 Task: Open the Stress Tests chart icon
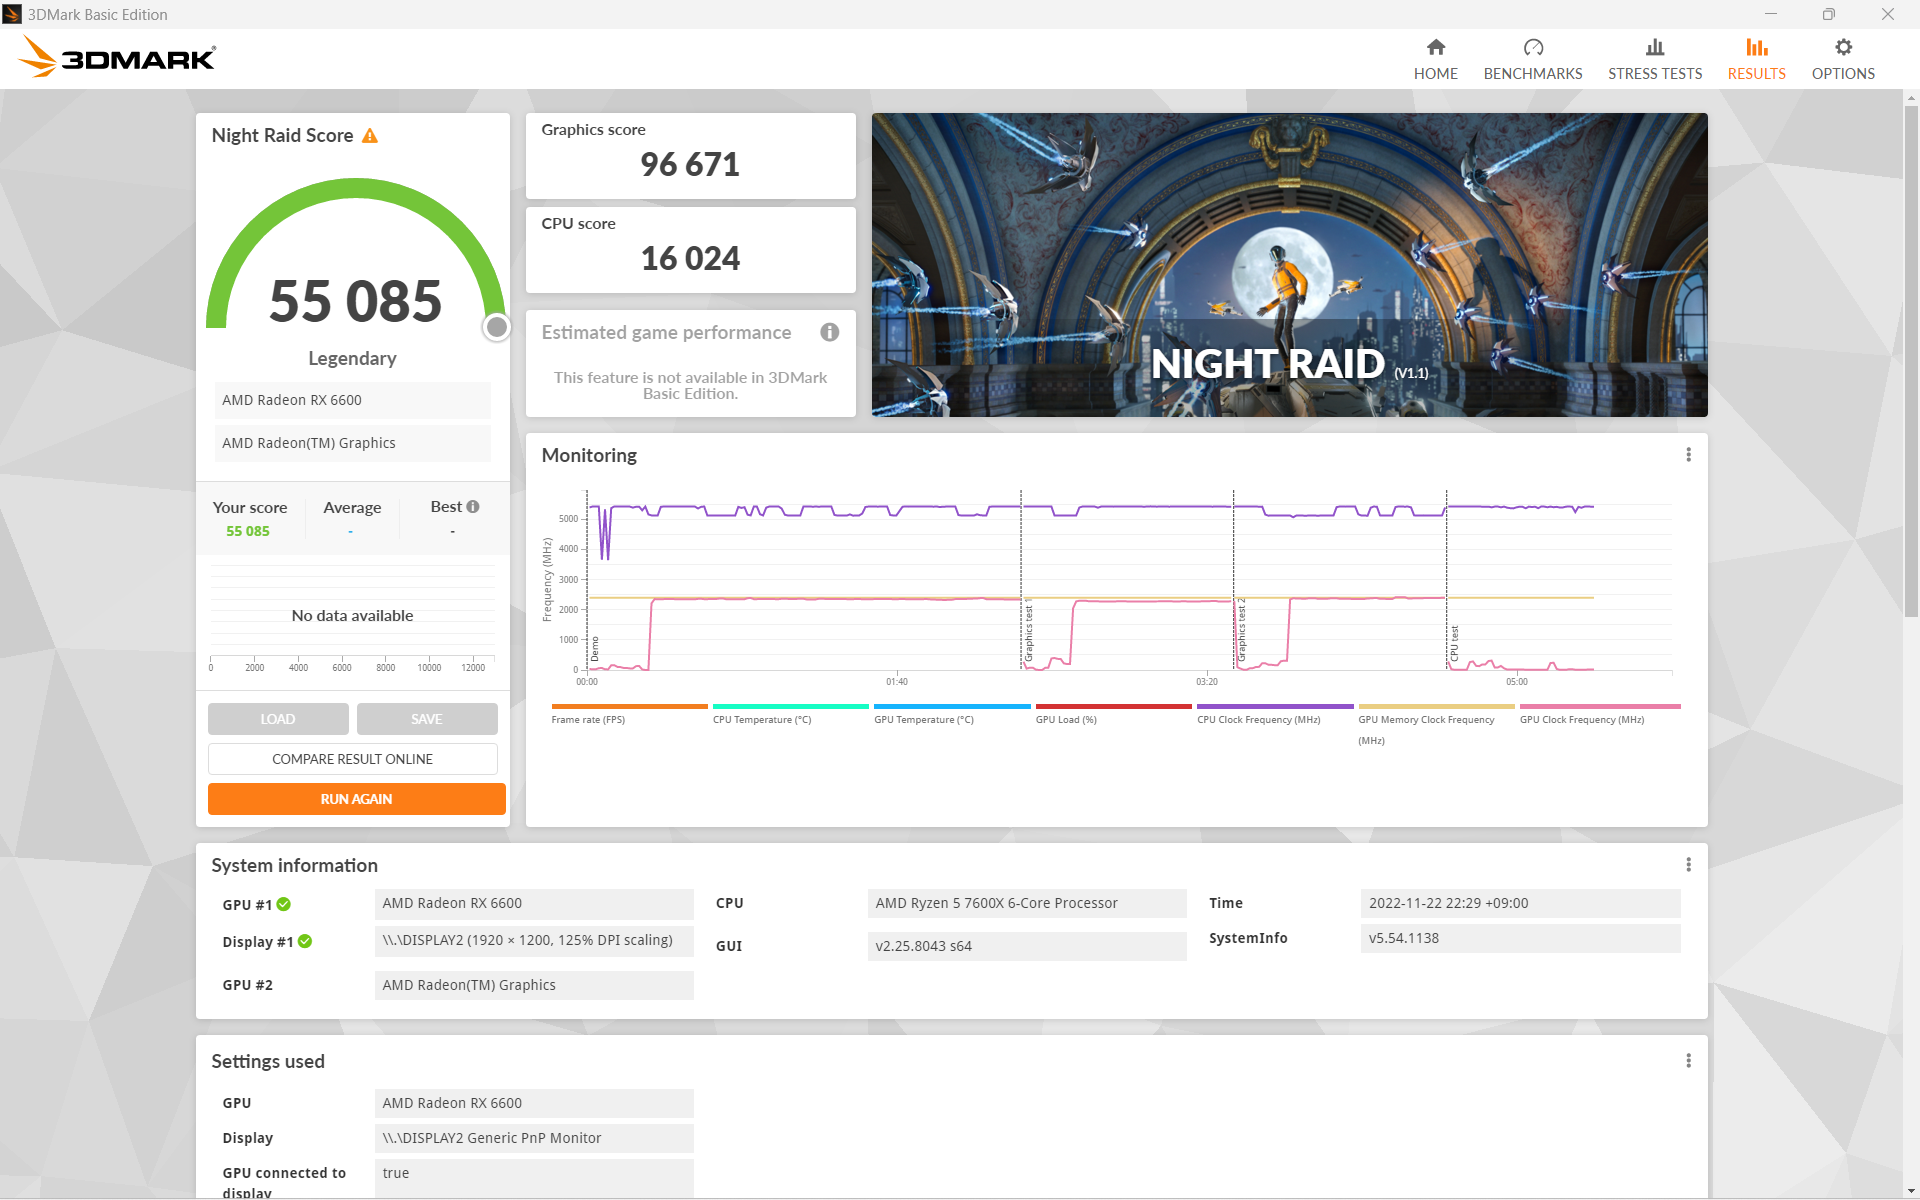click(x=1655, y=47)
